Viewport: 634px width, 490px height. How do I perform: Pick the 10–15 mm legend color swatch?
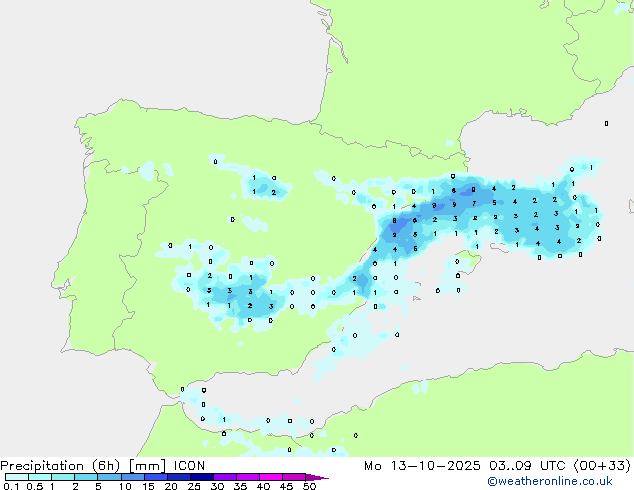click(133, 477)
